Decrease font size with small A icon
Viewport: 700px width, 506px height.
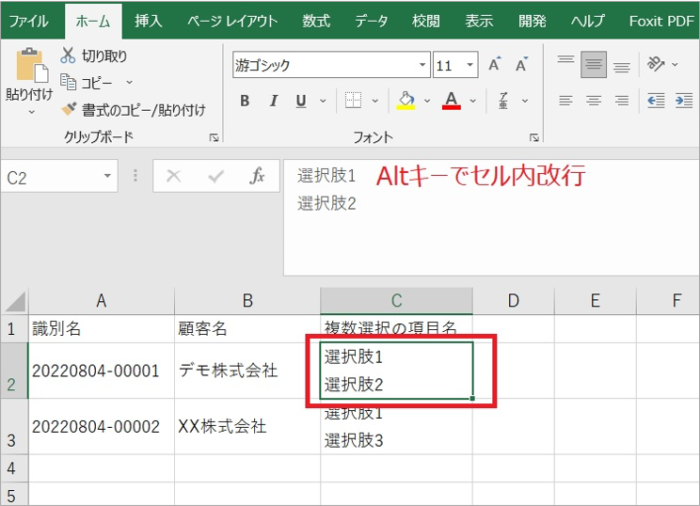(521, 65)
